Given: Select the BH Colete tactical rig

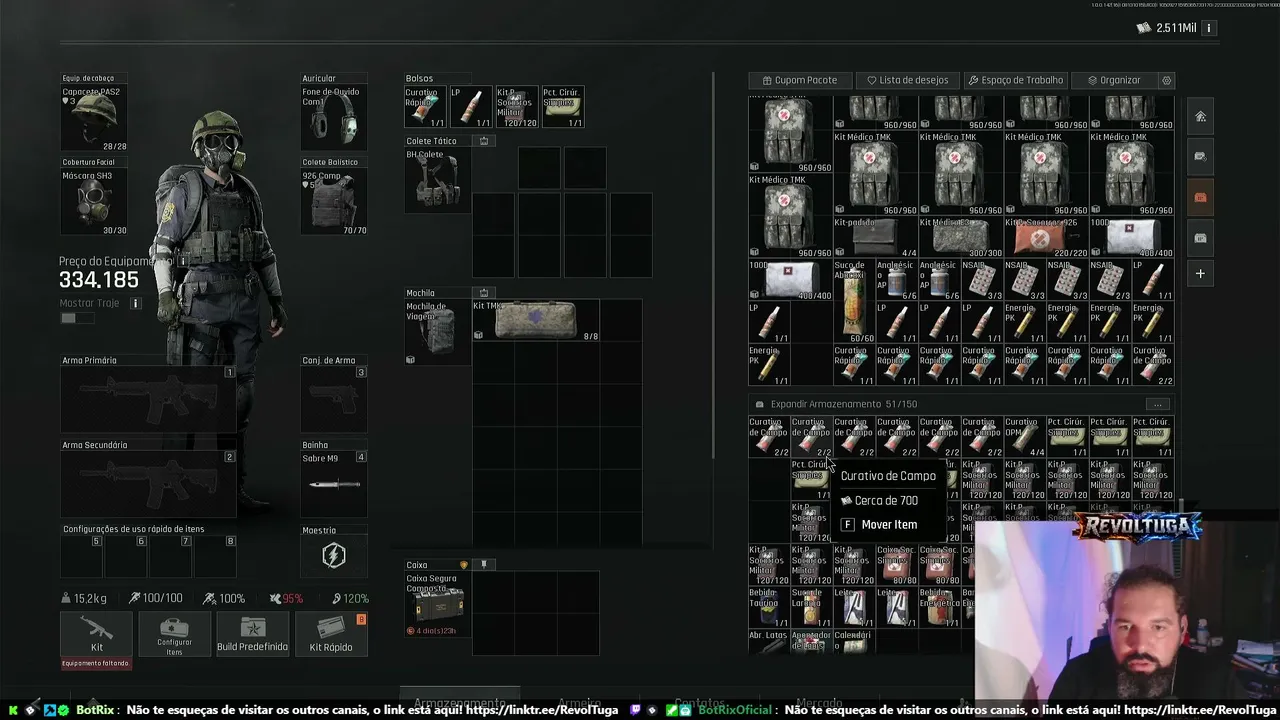Looking at the screenshot, I should (437, 180).
